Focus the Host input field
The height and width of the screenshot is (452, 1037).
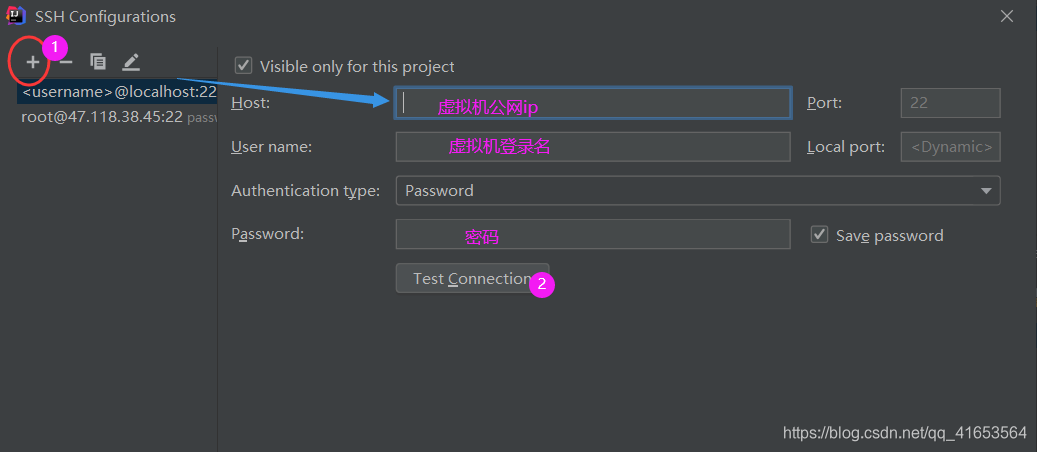pos(593,103)
